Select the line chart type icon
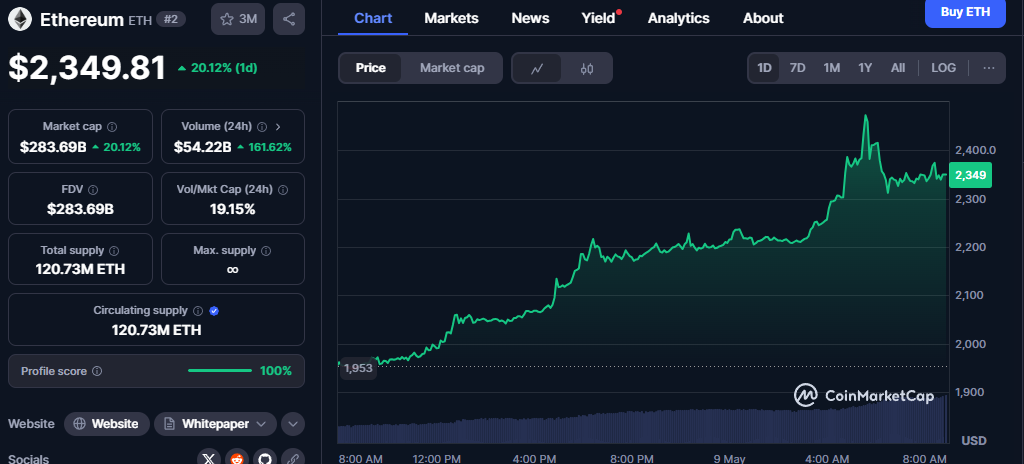The width and height of the screenshot is (1024, 464). (537, 68)
